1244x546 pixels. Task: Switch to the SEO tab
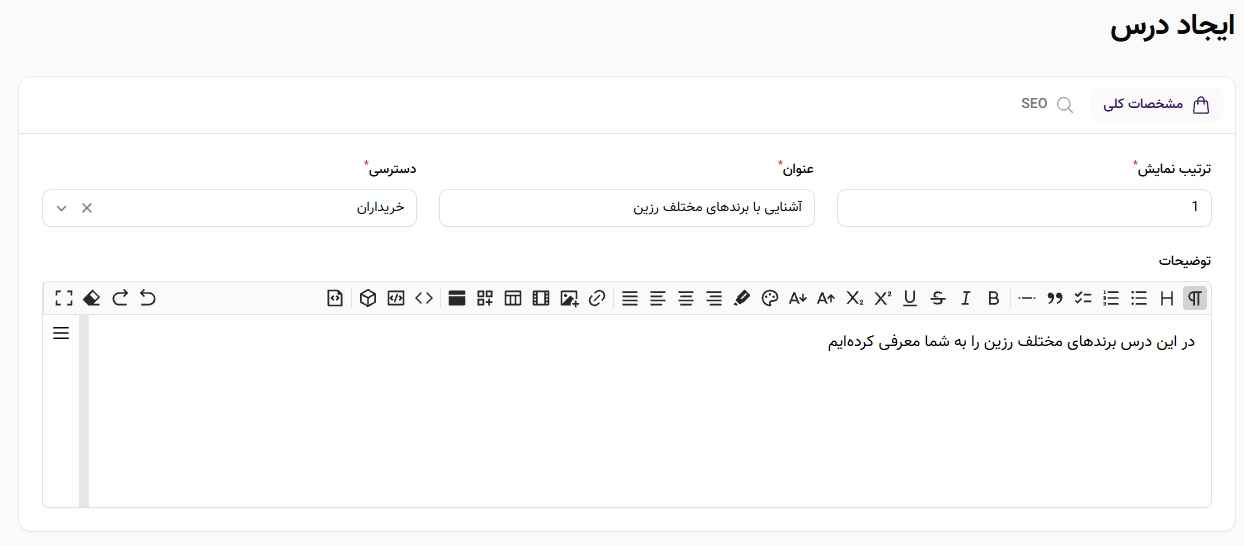(1047, 104)
